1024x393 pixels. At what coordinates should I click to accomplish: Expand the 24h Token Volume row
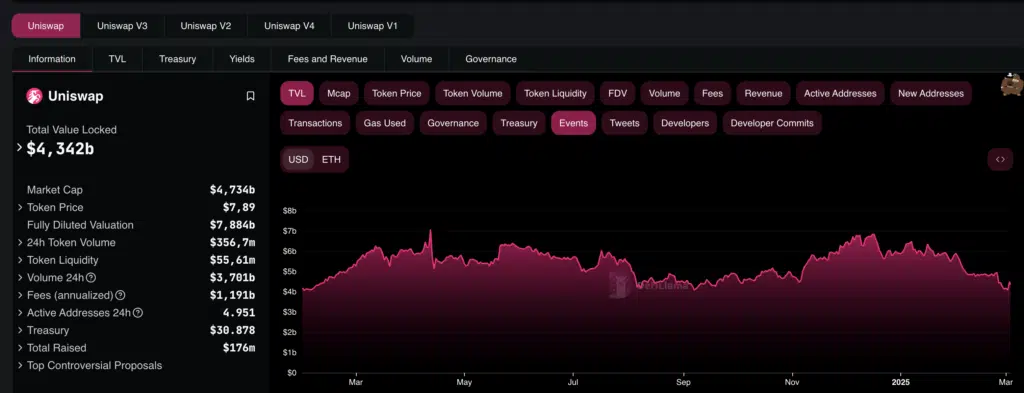pos(20,242)
